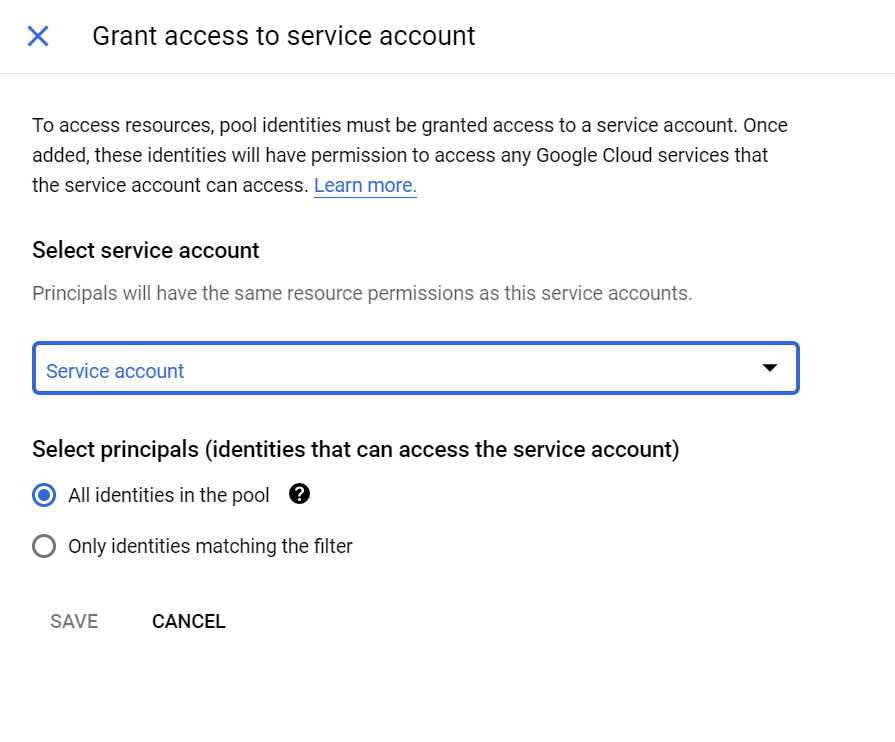Click the Select service account heading
Screen dimensions: 895x742
click(145, 250)
